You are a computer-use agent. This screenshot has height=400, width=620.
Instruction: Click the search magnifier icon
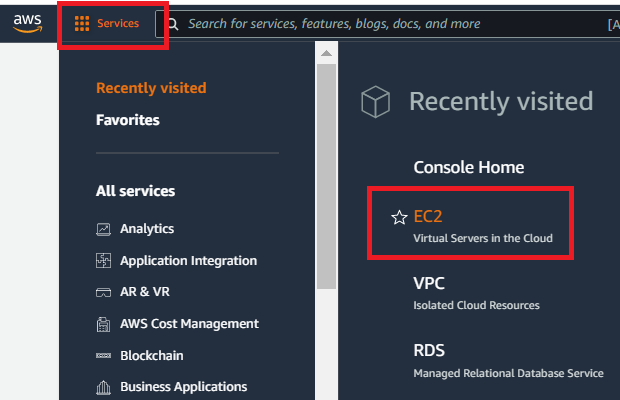(x=172, y=24)
